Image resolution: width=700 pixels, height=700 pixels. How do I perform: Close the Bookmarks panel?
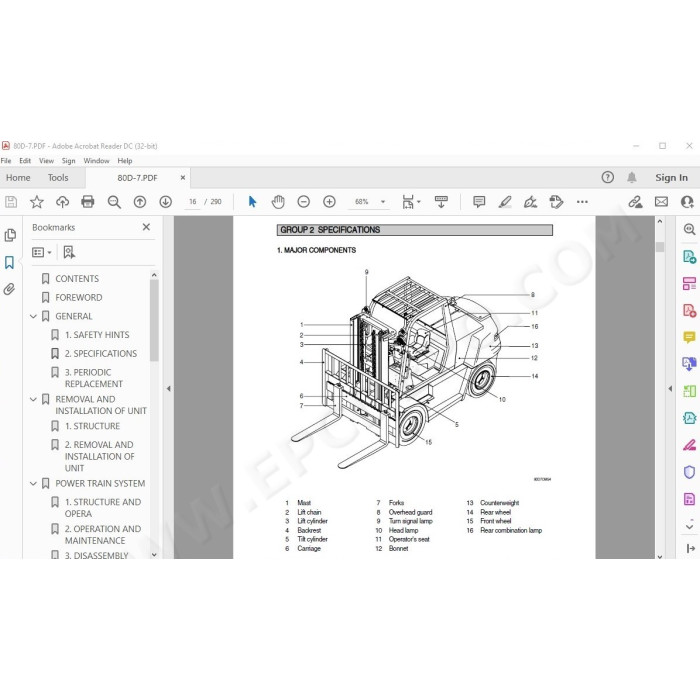pyautogui.click(x=146, y=227)
